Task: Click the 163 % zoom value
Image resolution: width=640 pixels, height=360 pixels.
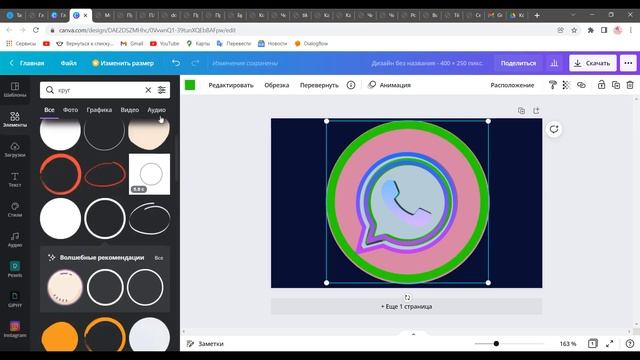Action: 568,344
